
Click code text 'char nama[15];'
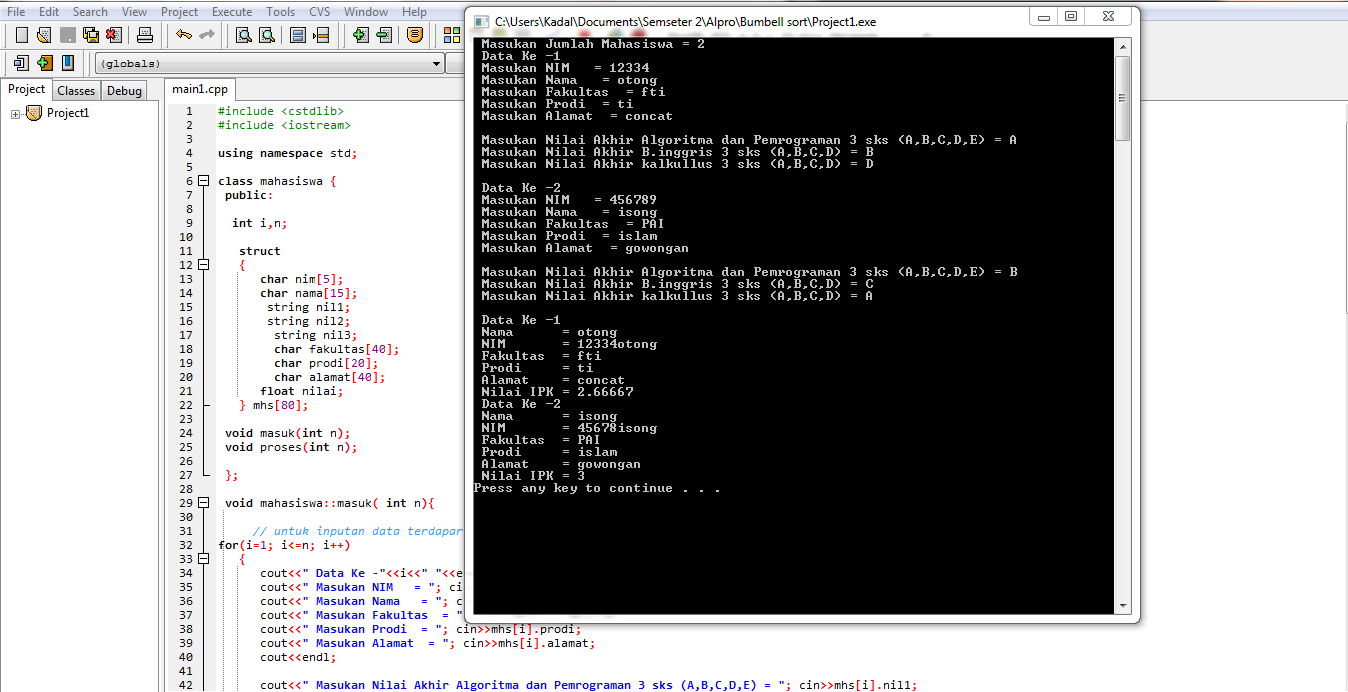pyautogui.click(x=308, y=293)
